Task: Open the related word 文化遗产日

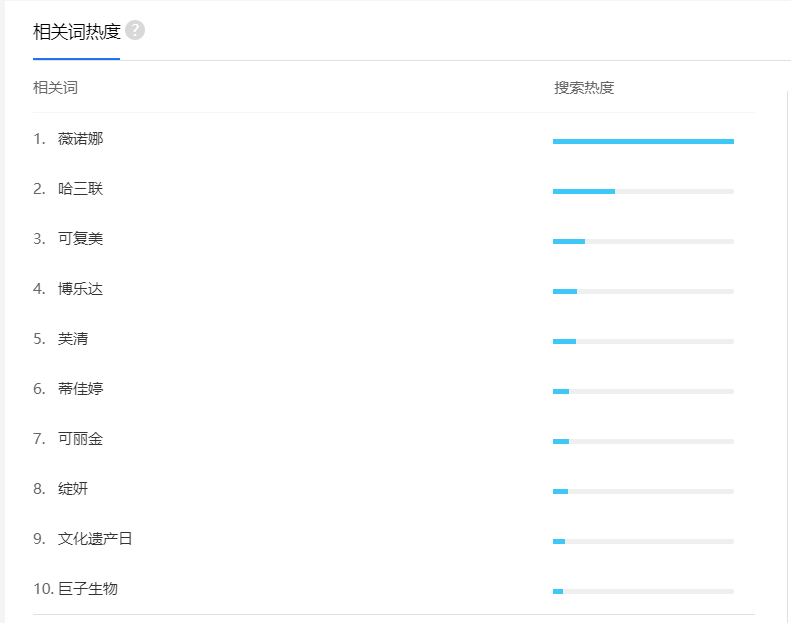Action: [x=95, y=539]
